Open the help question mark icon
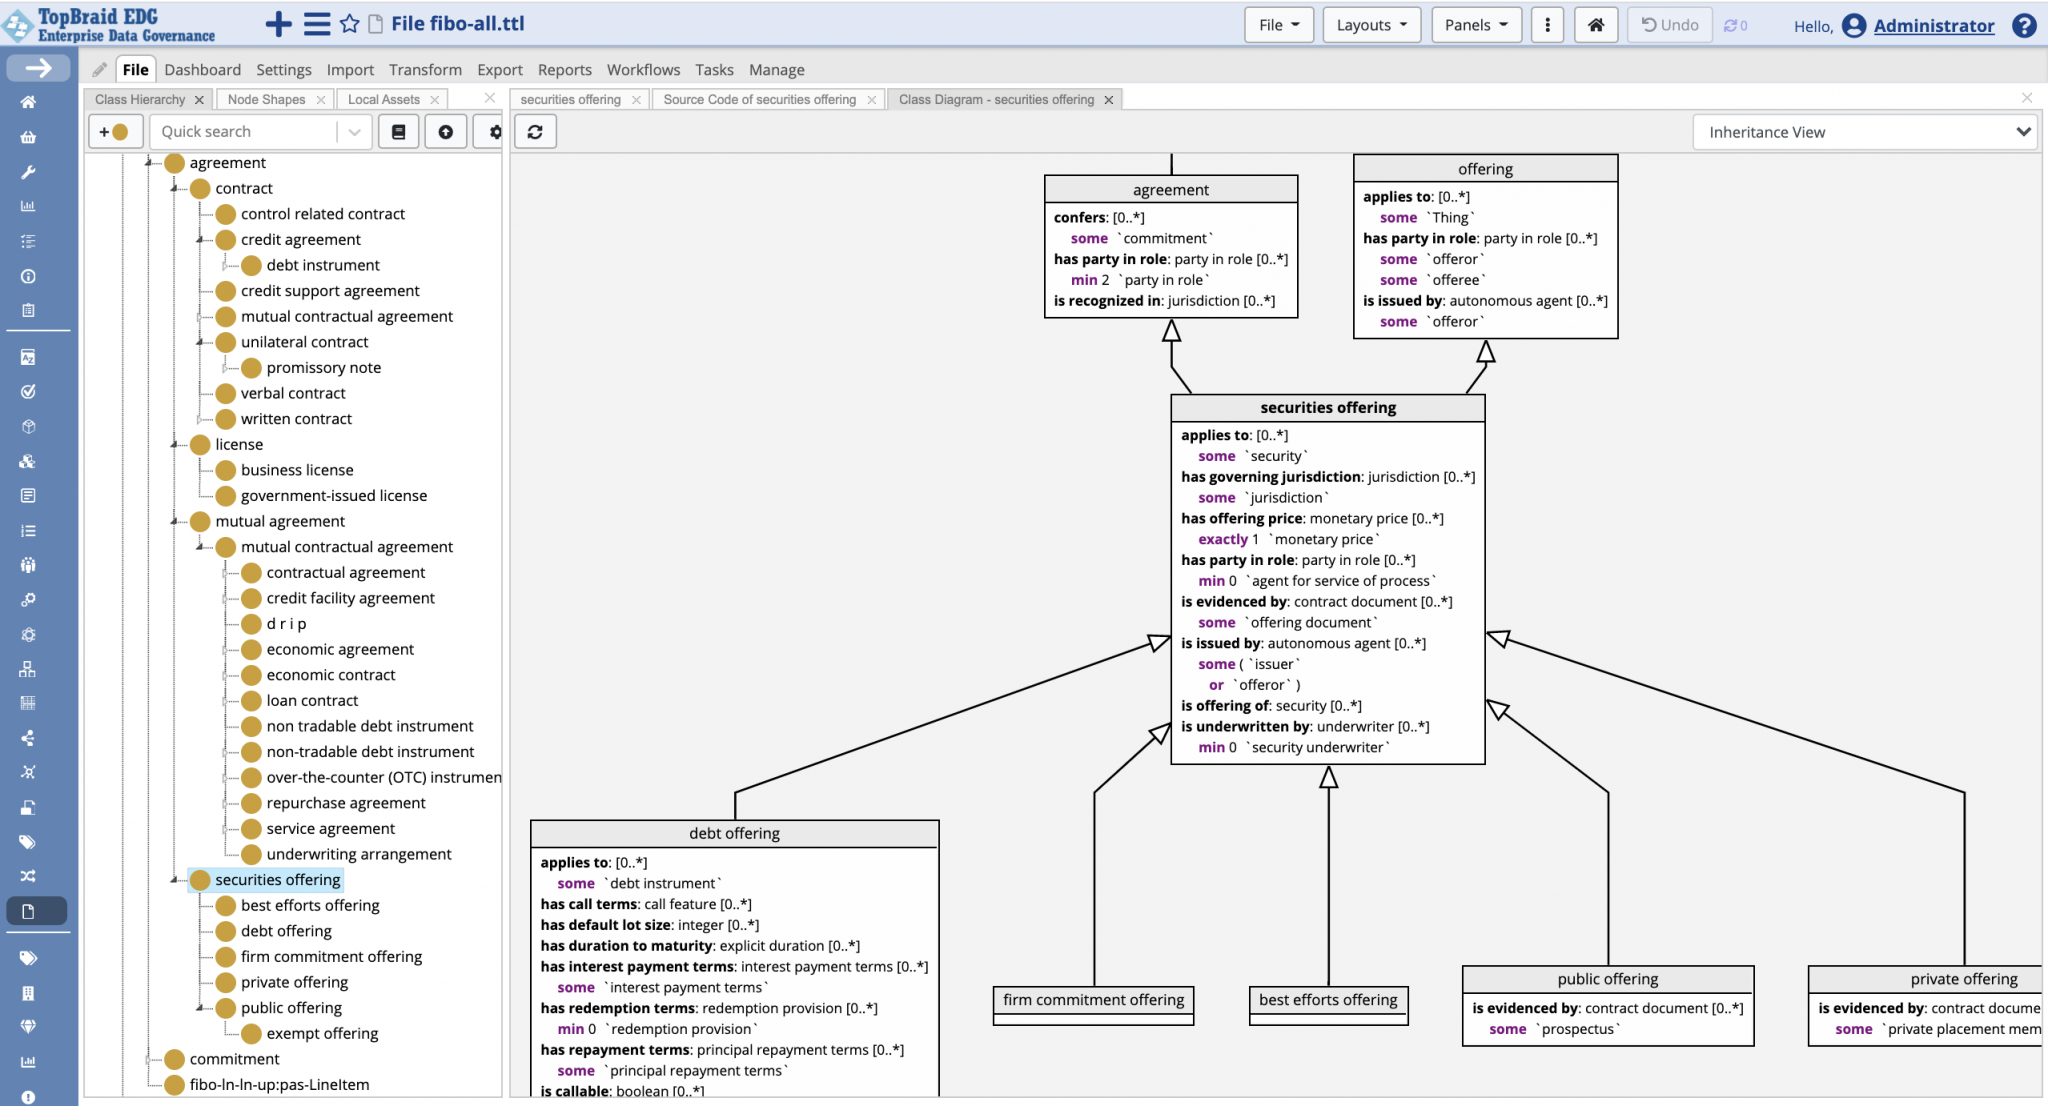Screen dimensions: 2048x1106 (x=2024, y=26)
